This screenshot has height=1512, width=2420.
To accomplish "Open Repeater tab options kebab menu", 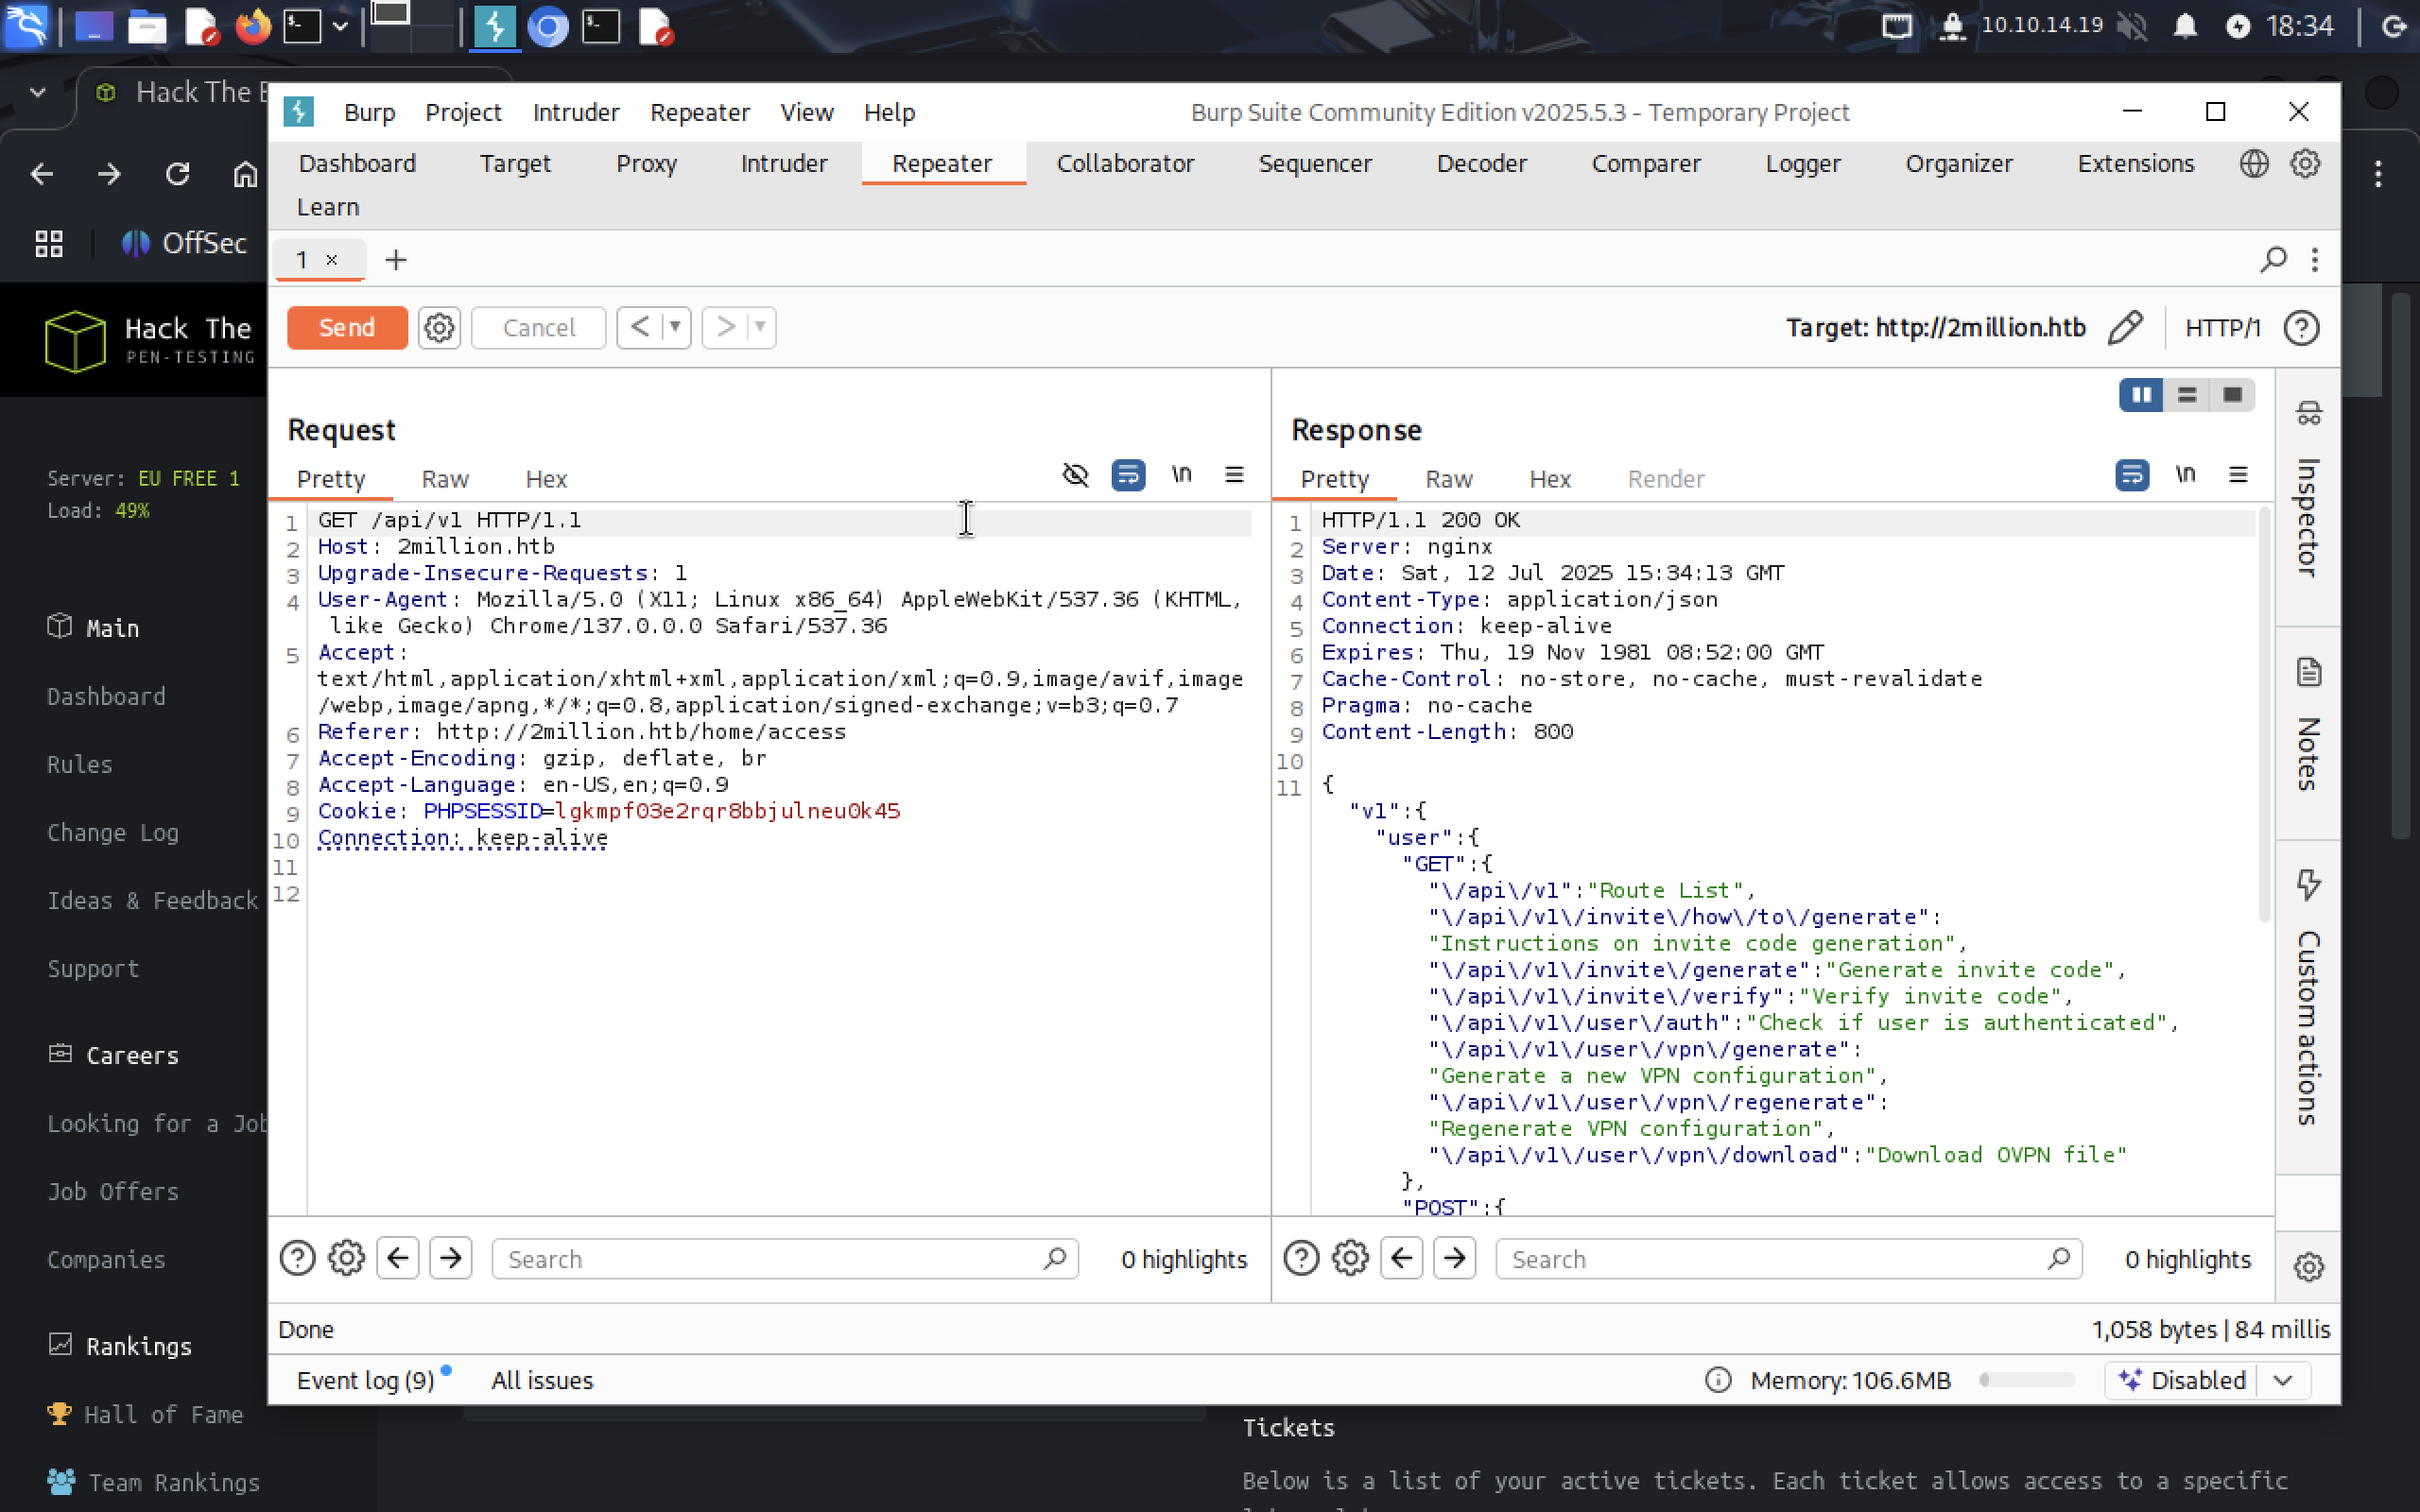I will pyautogui.click(x=2315, y=260).
